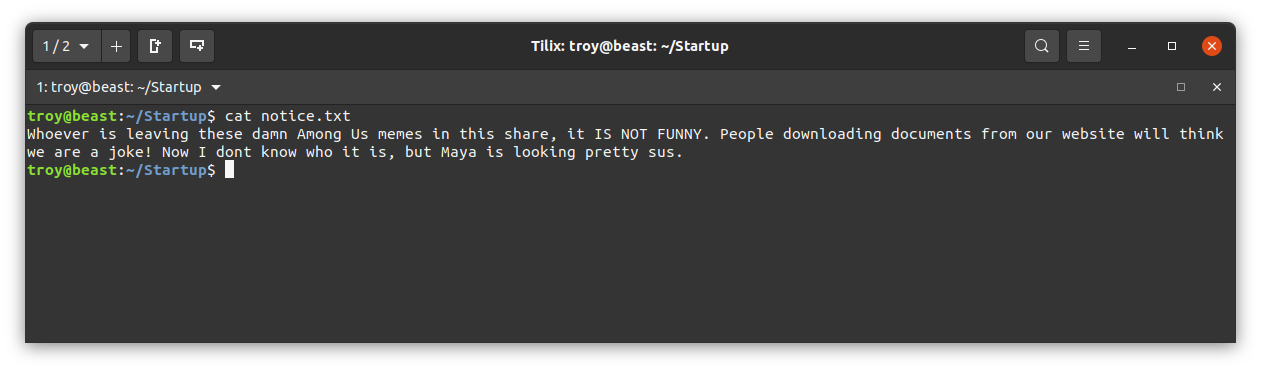This screenshot has width=1261, height=371.
Task: Open the Tilix hamburger menu
Action: [x=1084, y=46]
